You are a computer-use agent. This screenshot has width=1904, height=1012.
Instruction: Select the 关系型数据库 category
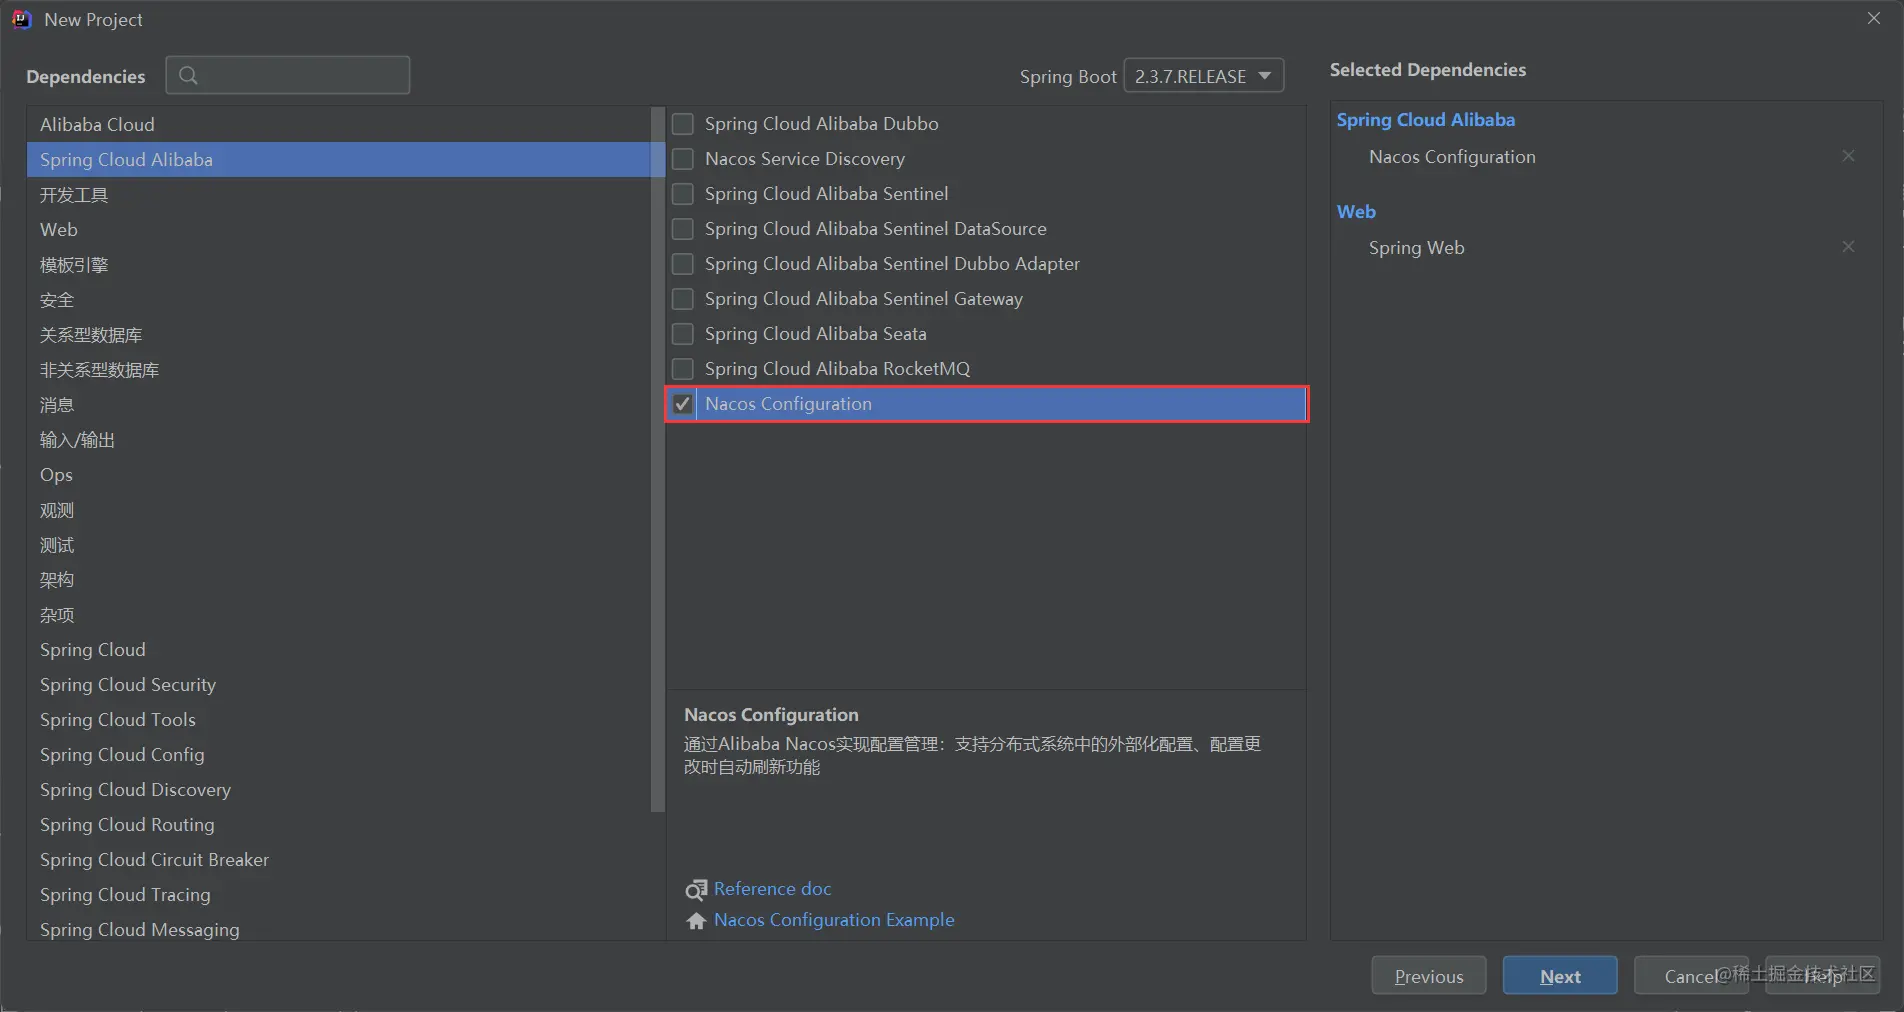click(x=338, y=335)
